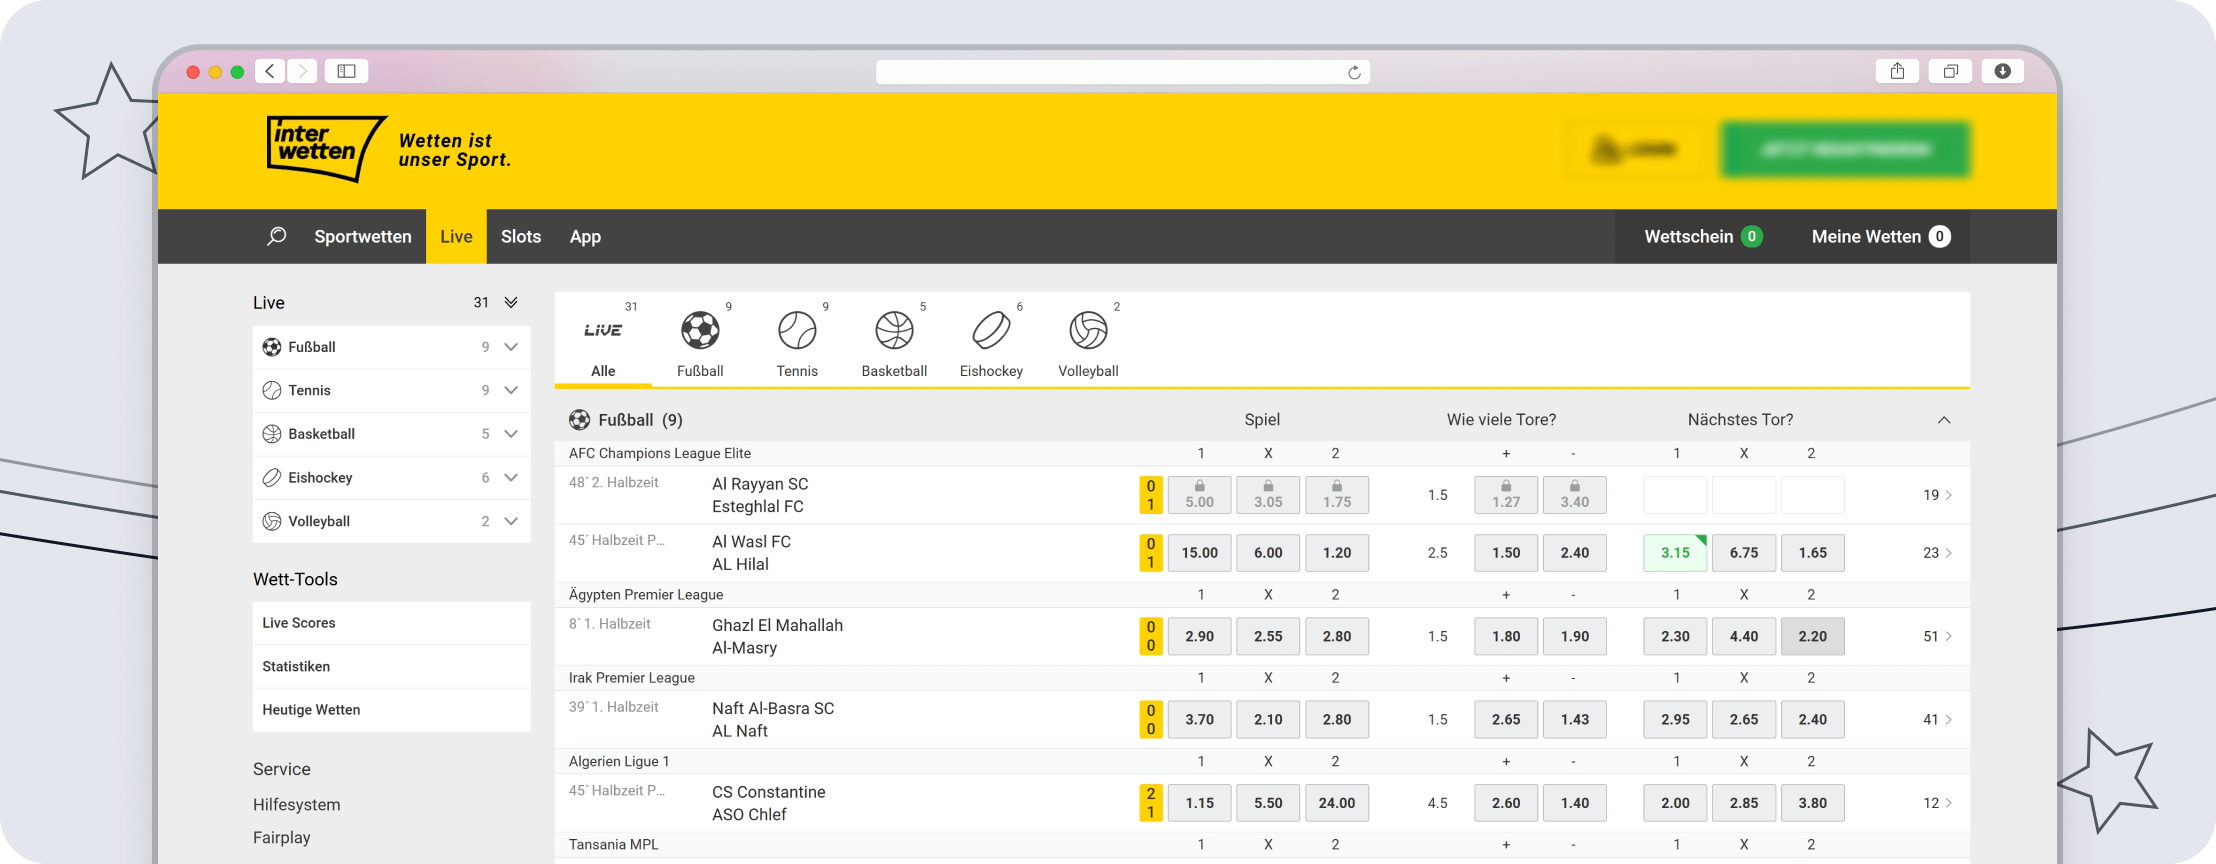2216x864 pixels.
Task: Open 12 more bets for CS Constantine match
Action: point(1937,803)
